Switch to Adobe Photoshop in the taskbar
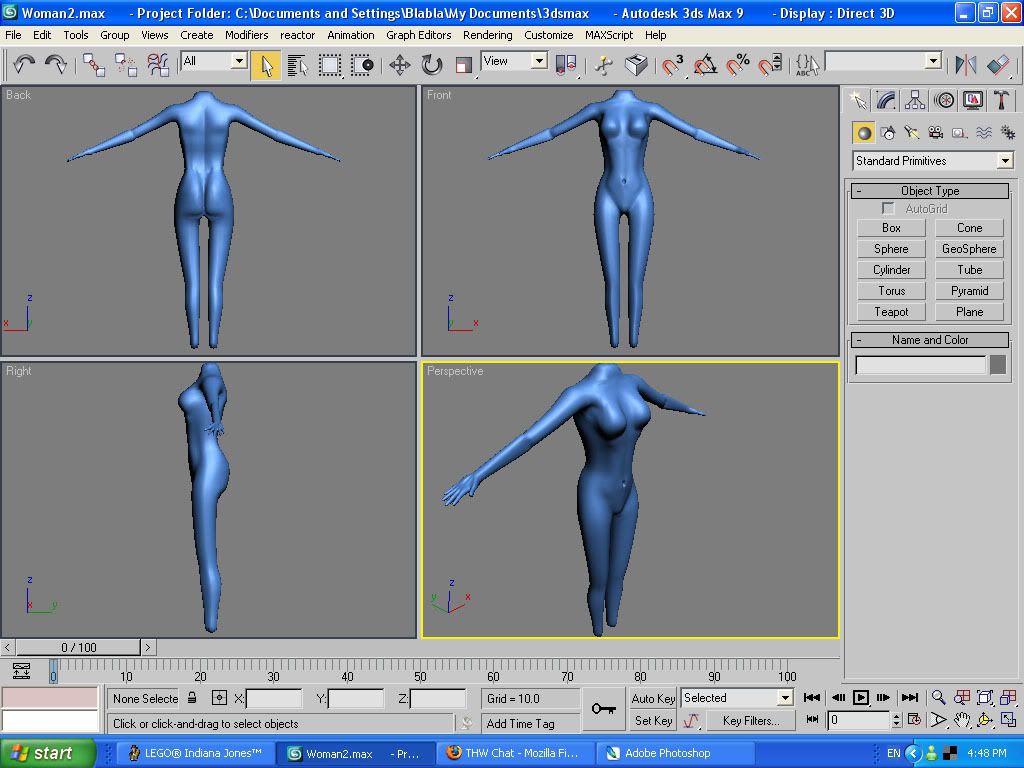Screen dimensions: 1024x768 675,754
